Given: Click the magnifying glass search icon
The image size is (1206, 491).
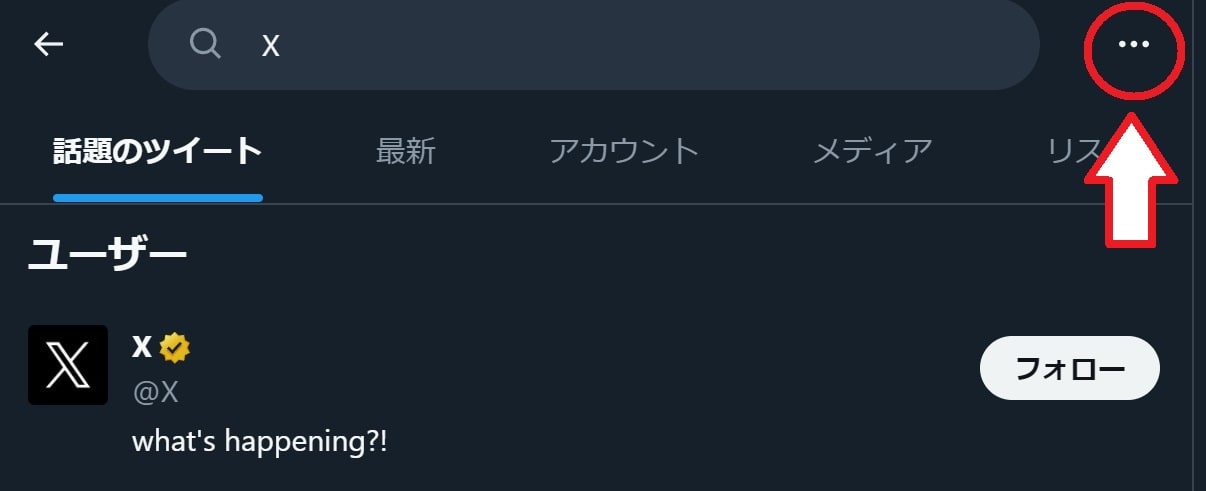Looking at the screenshot, I should click(x=205, y=43).
